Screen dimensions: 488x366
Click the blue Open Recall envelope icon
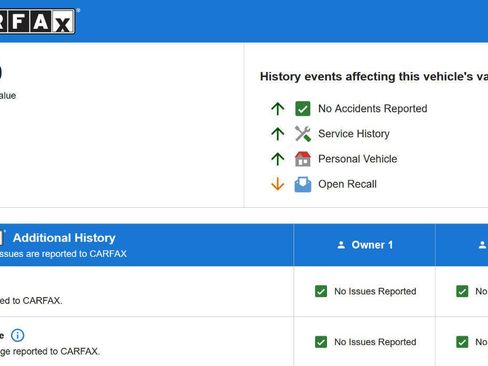[303, 184]
